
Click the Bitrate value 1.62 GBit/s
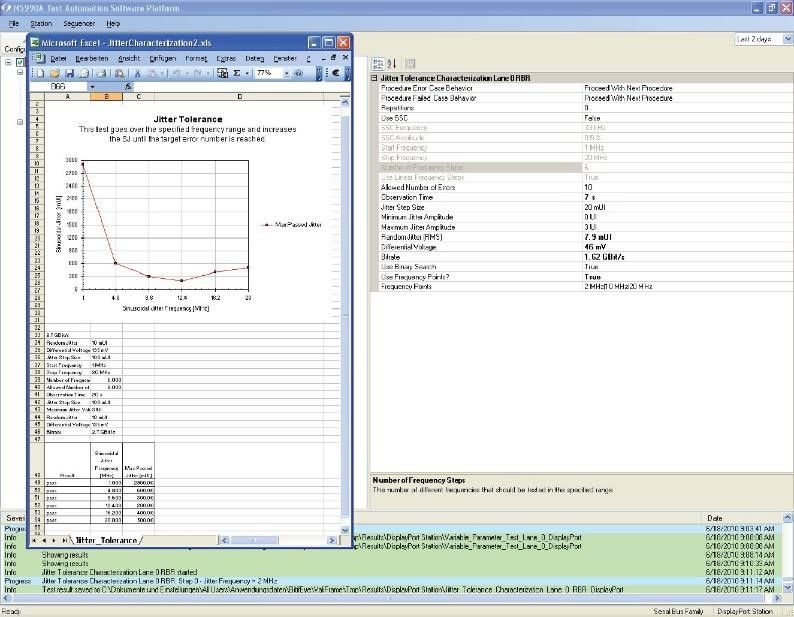[604, 257]
